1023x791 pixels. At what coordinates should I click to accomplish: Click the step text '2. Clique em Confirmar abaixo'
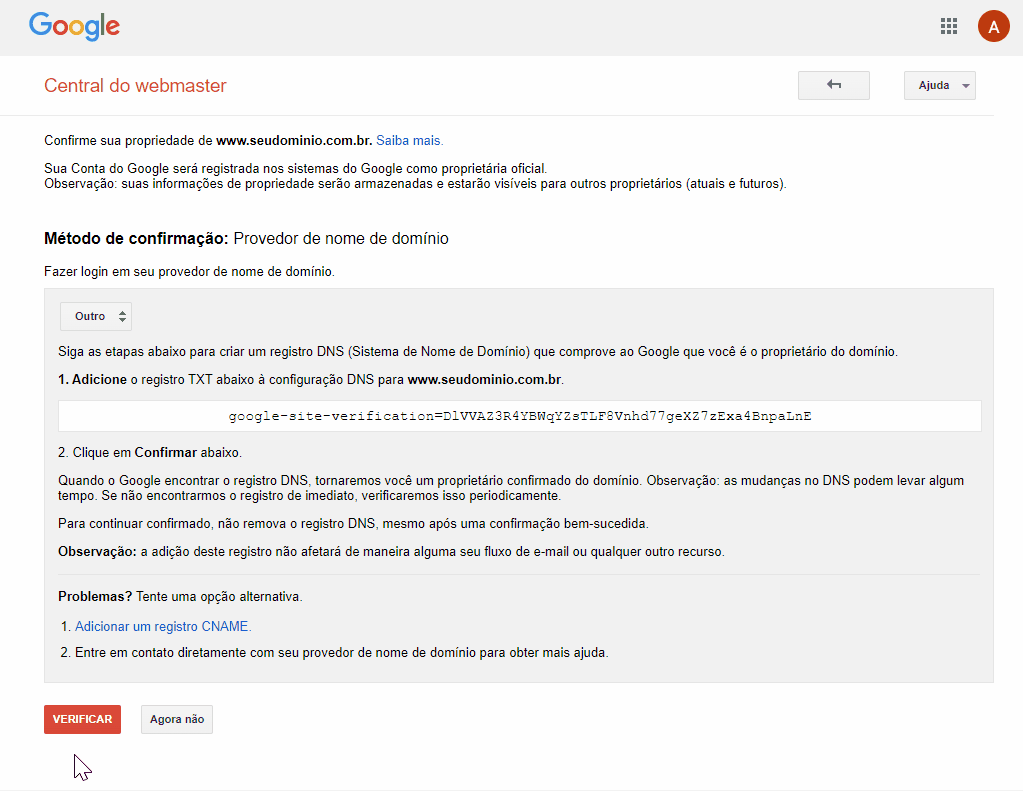(150, 452)
